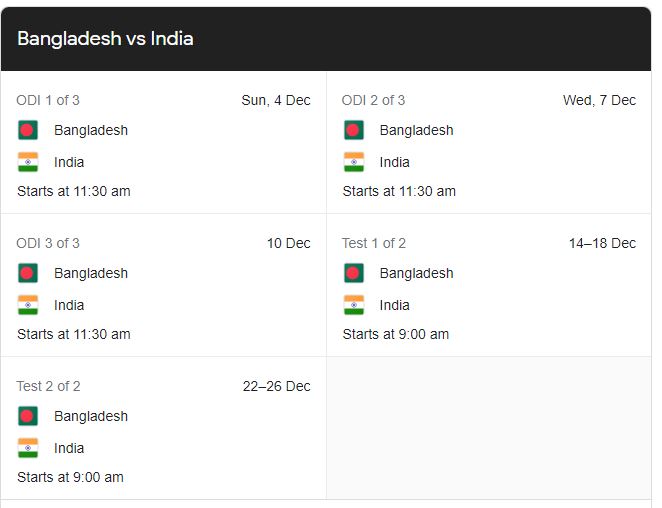
Task: Click India flag in ODI 1 of 3
Action: tap(28, 162)
